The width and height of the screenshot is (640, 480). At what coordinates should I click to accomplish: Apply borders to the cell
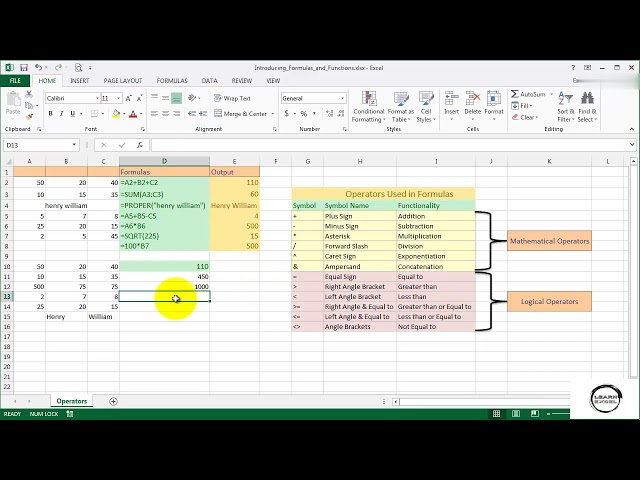94,114
